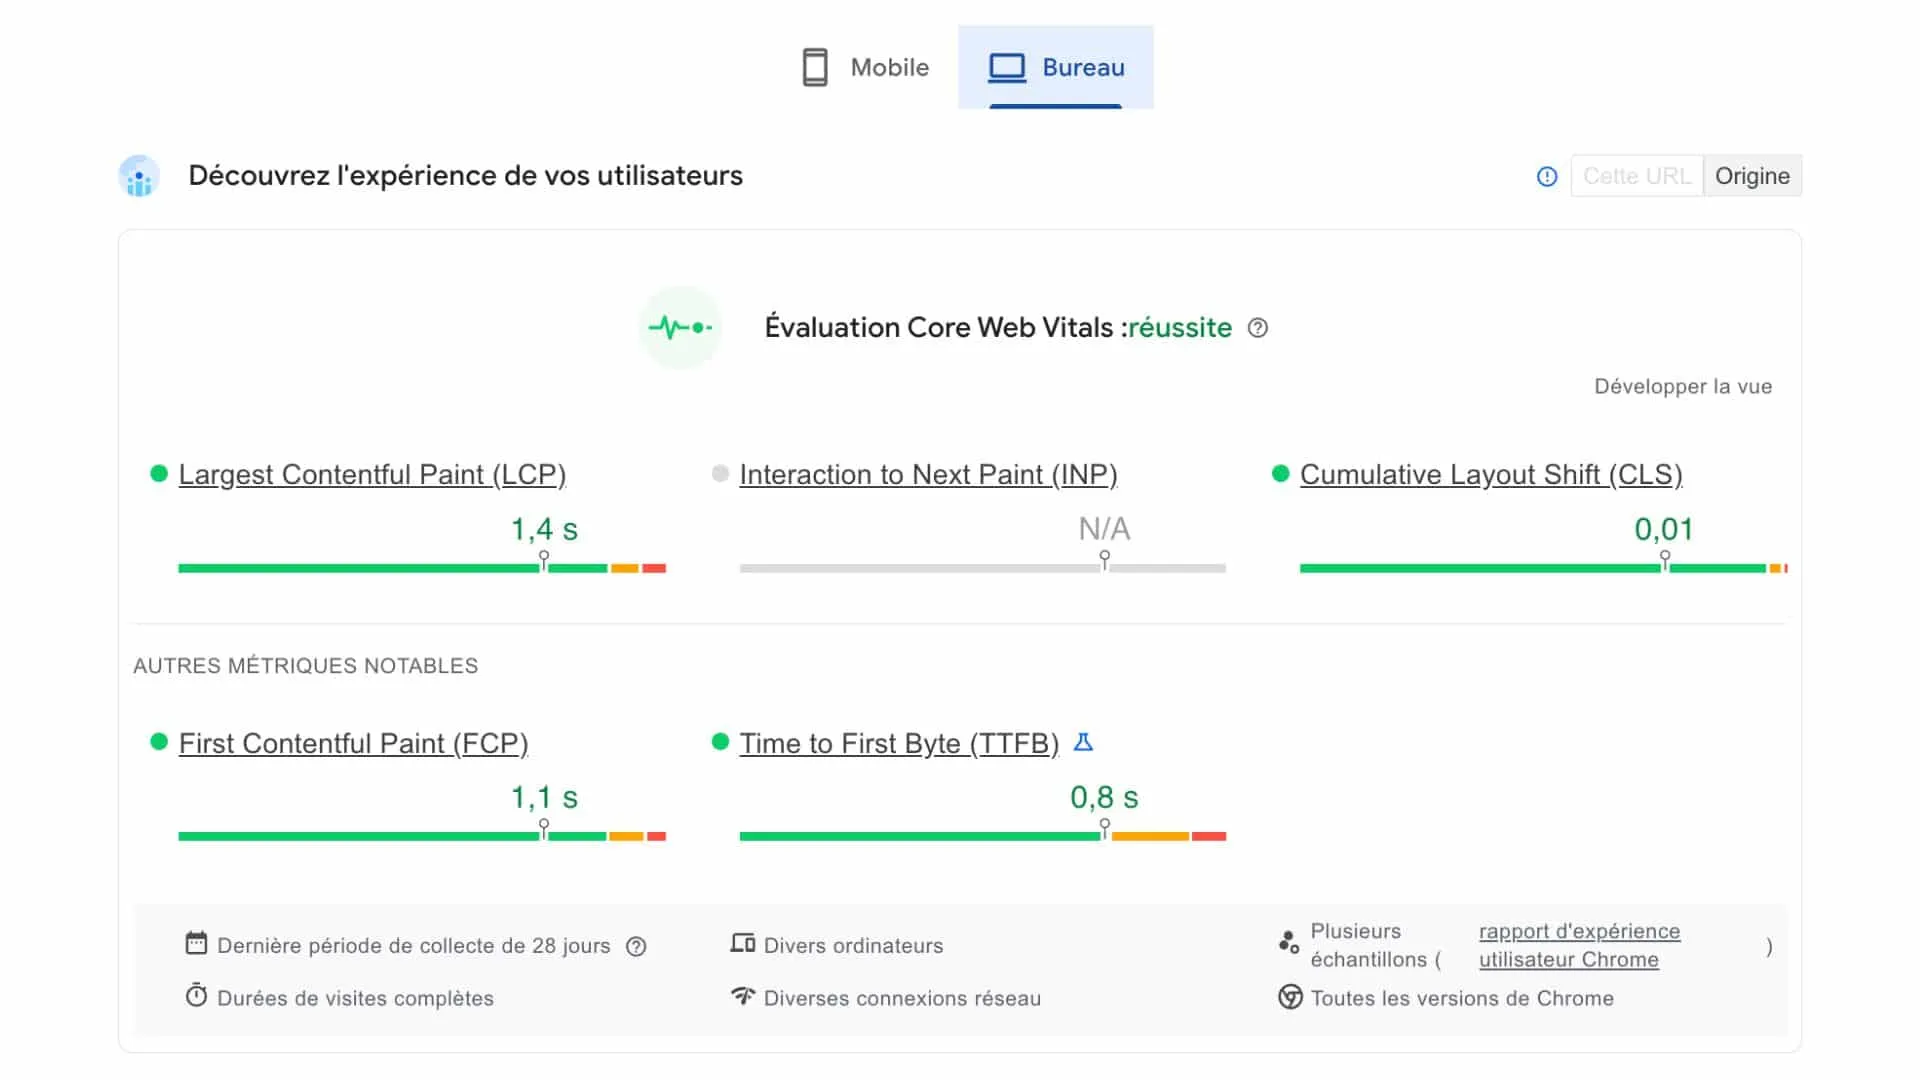Click the Core Web Vitals pulse icon
Viewport: 1920px width, 1080px height.
(680, 327)
